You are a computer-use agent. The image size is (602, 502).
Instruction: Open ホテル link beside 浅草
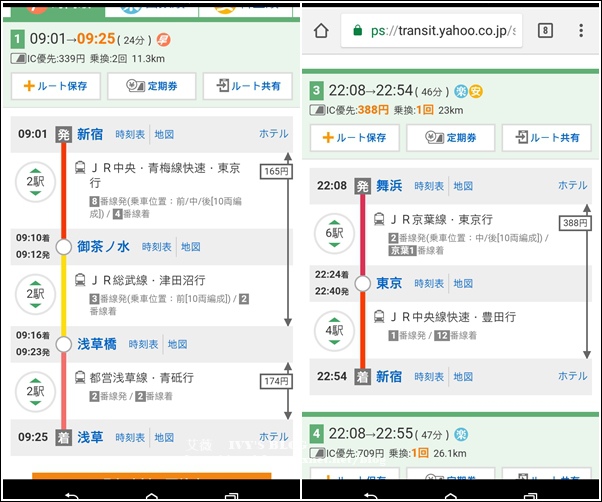point(274,437)
